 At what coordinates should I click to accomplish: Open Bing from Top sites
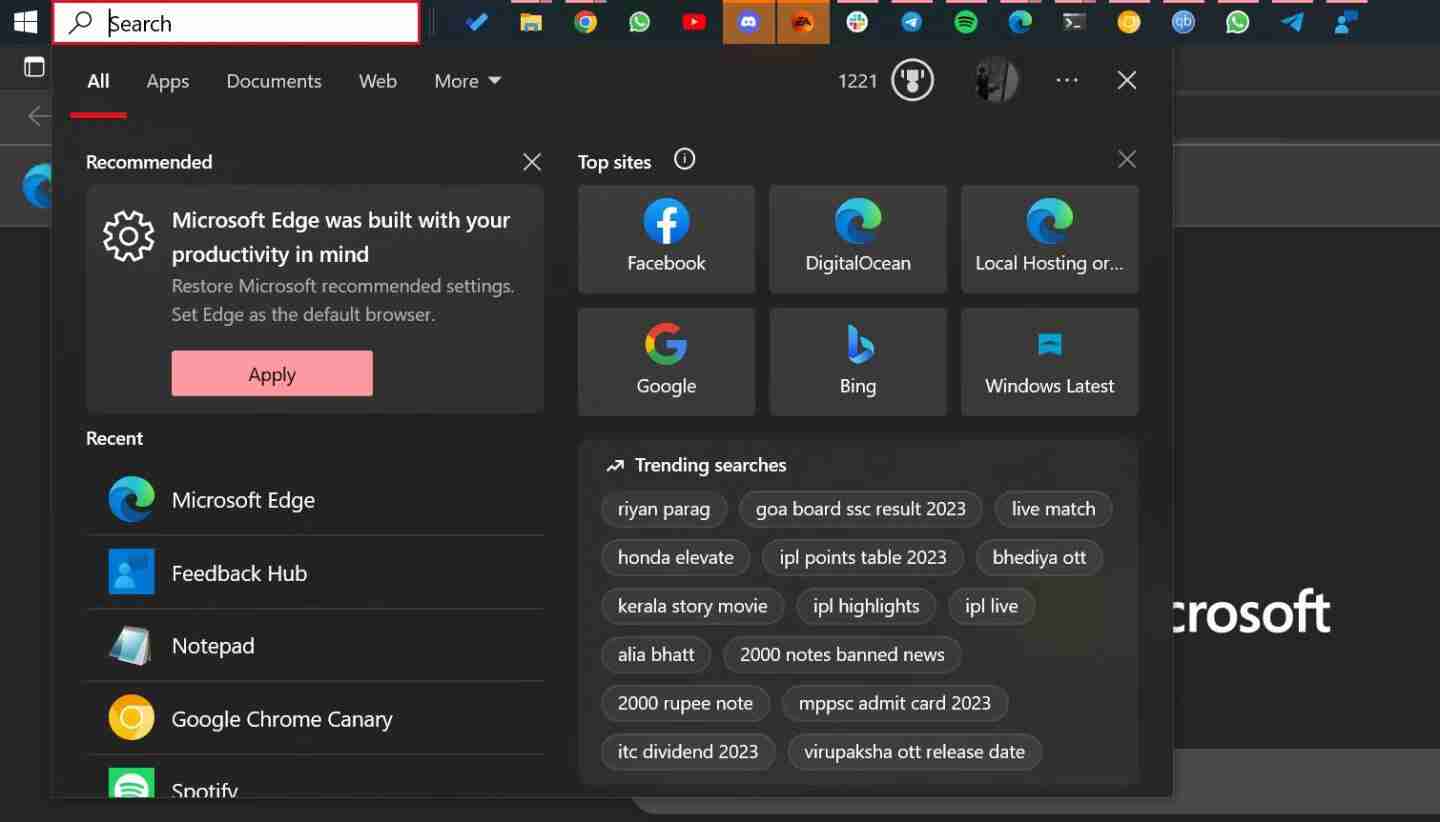tap(857, 360)
